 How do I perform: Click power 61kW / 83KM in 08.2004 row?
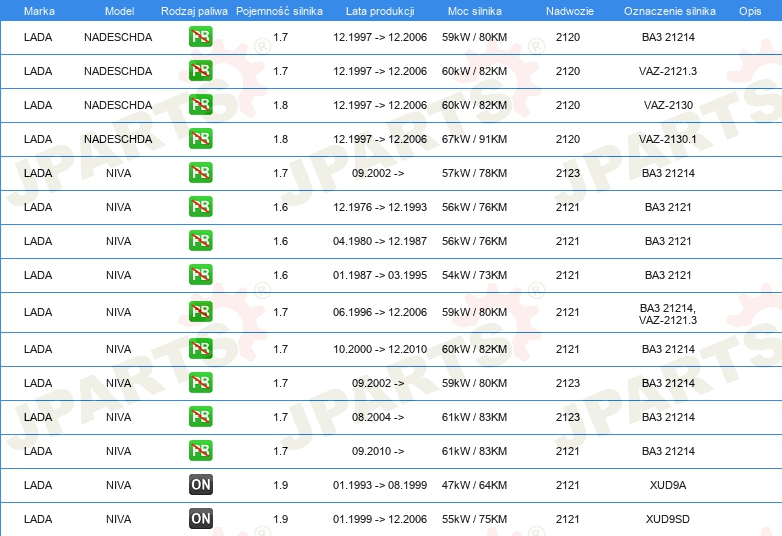[x=474, y=417]
